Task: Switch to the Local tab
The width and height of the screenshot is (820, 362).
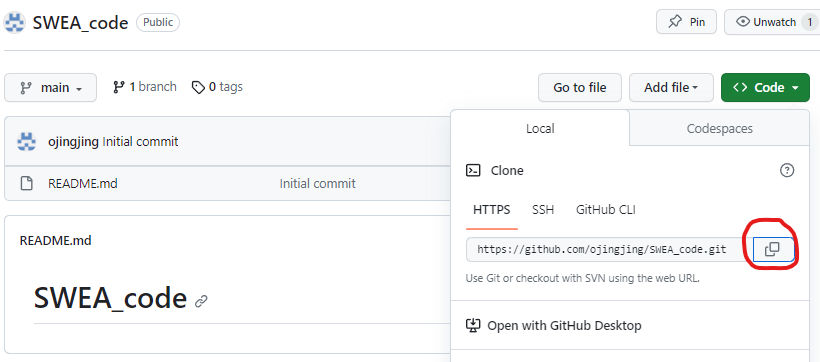Action: pyautogui.click(x=540, y=128)
